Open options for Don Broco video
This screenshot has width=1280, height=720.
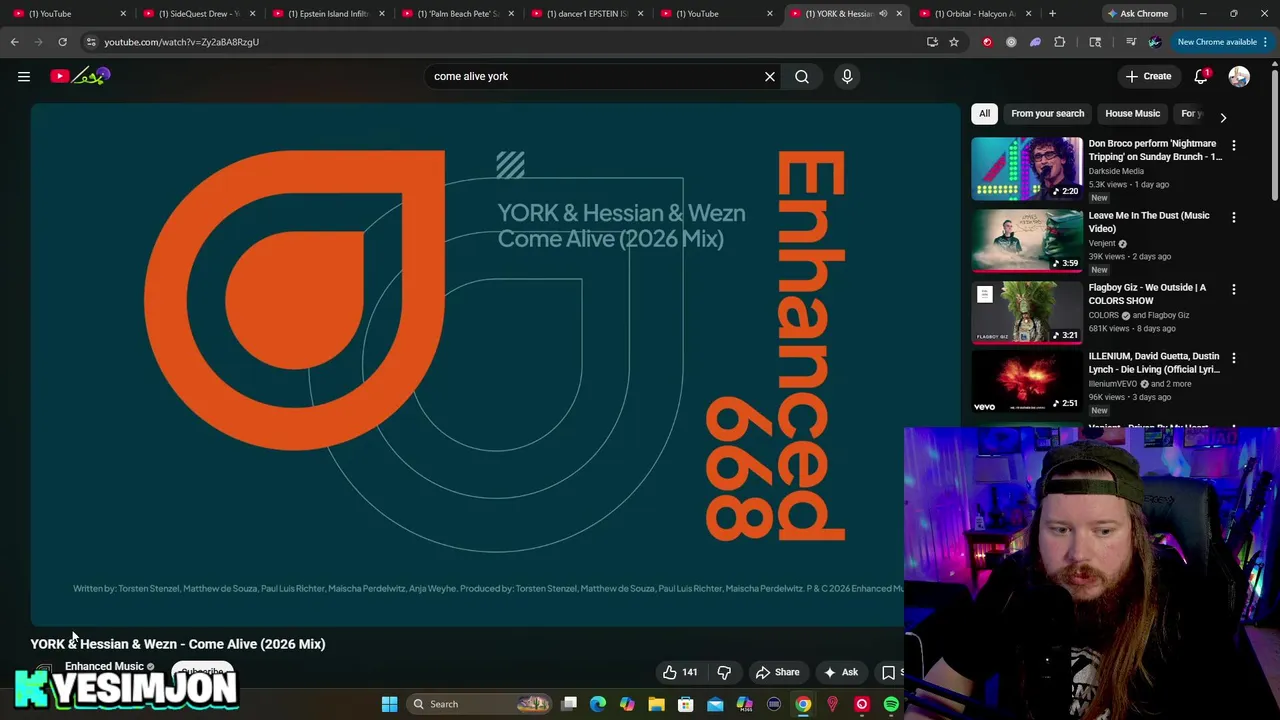[x=1233, y=145]
